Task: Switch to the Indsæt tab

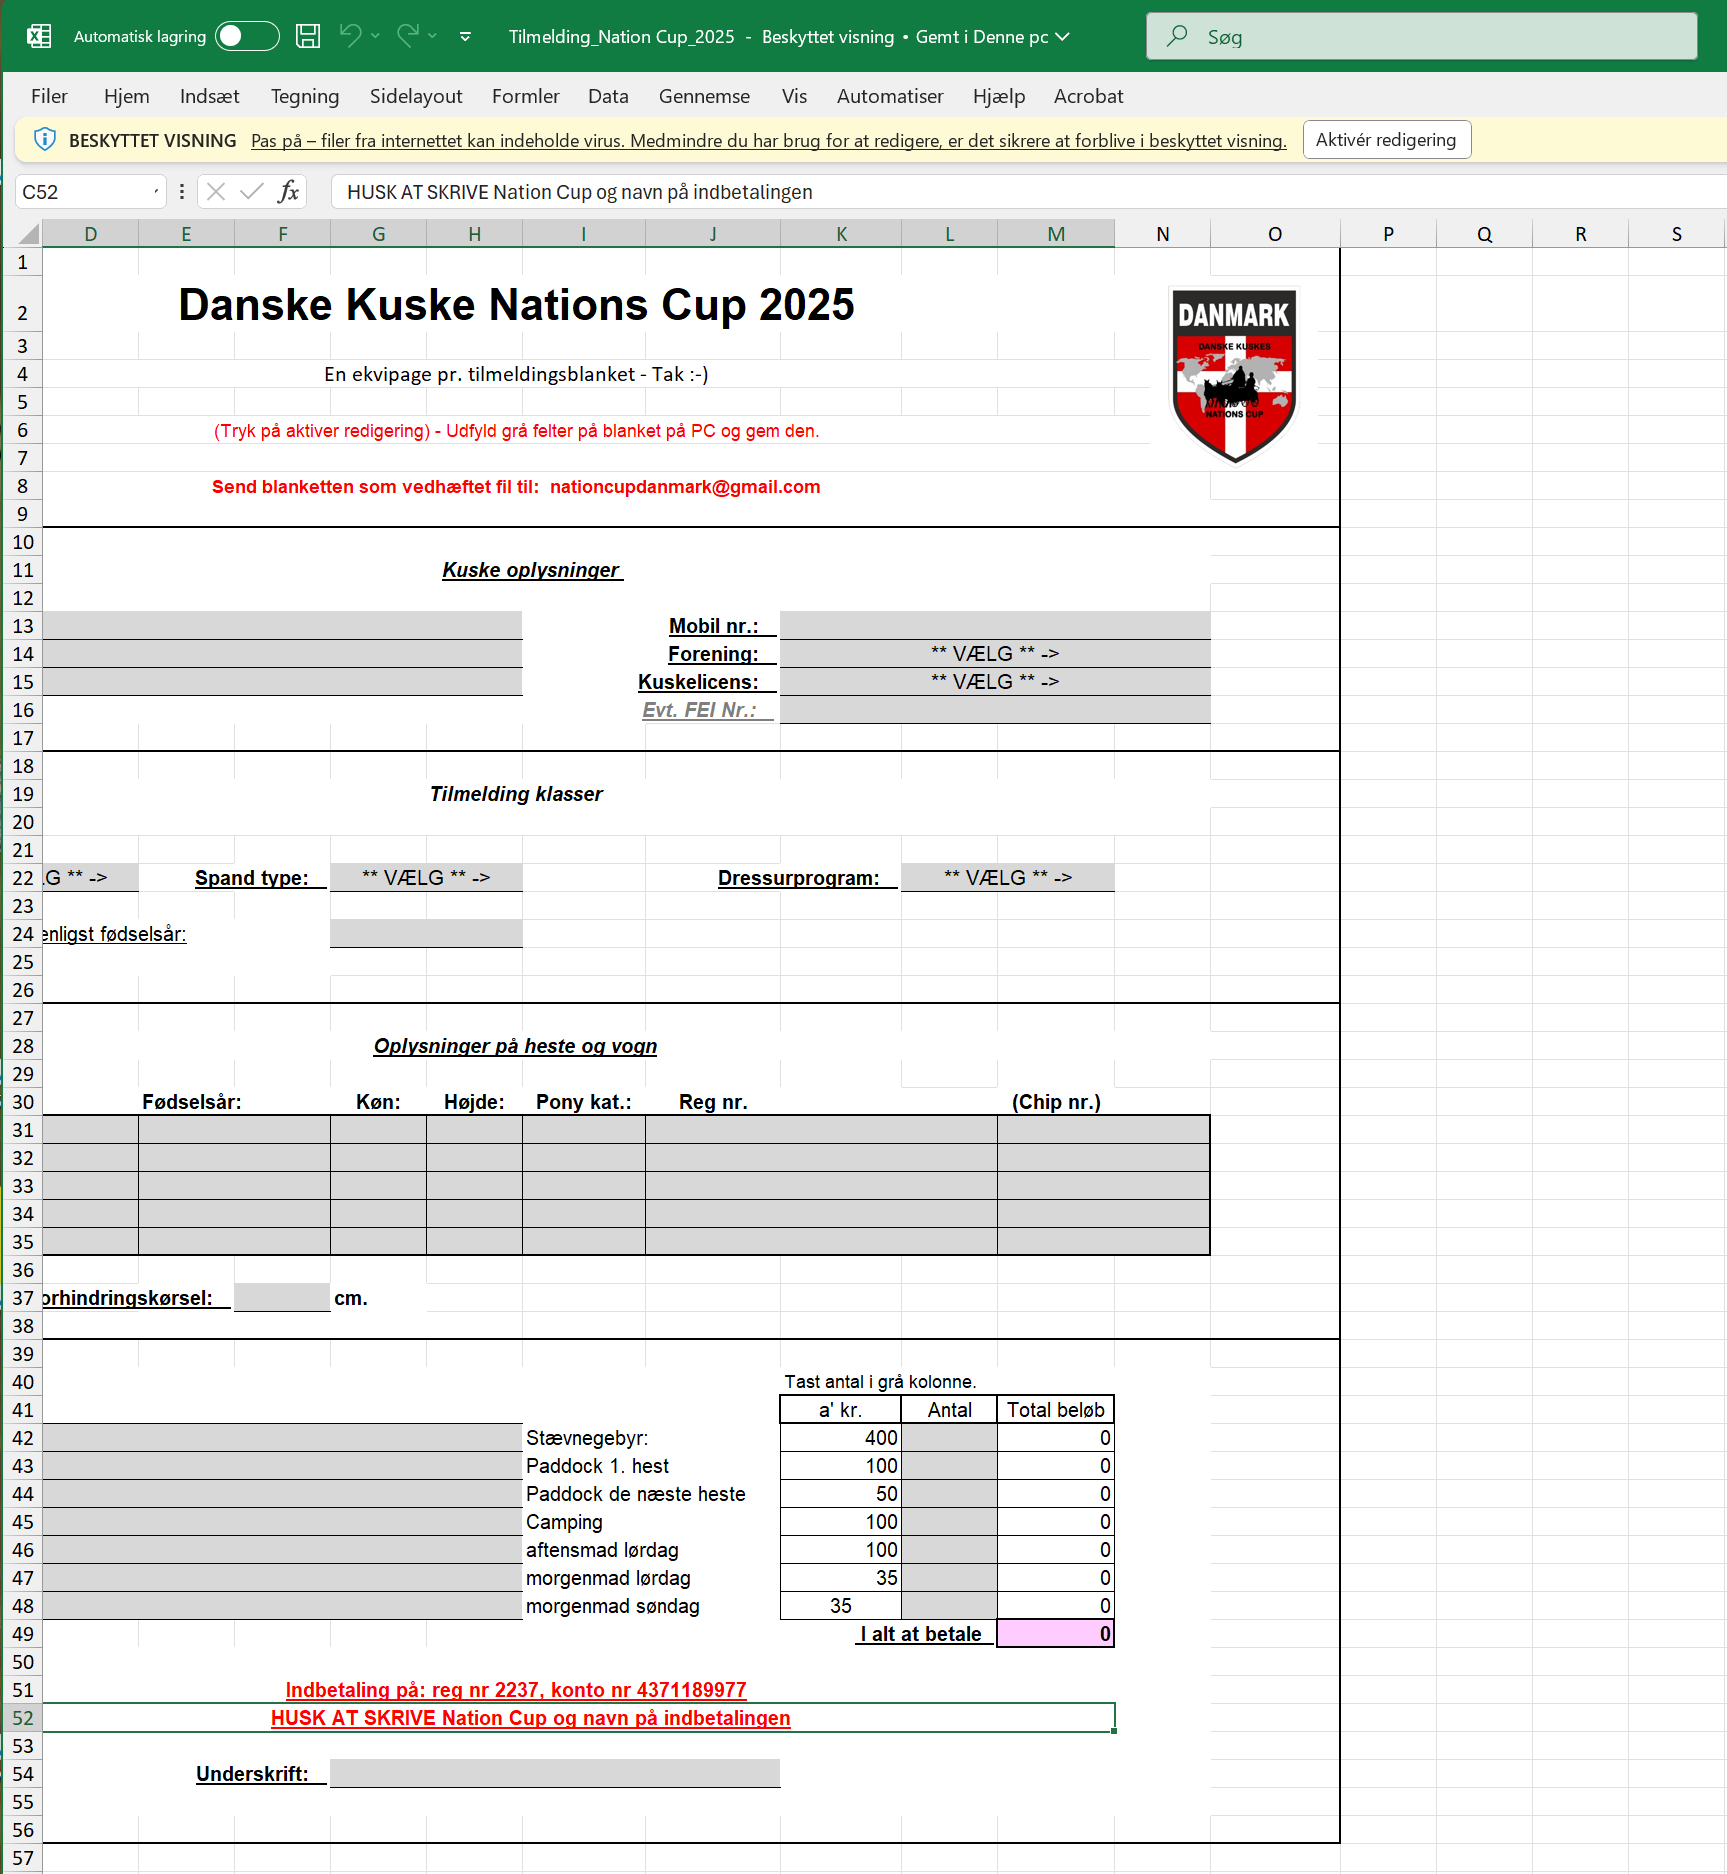Action: tap(210, 96)
